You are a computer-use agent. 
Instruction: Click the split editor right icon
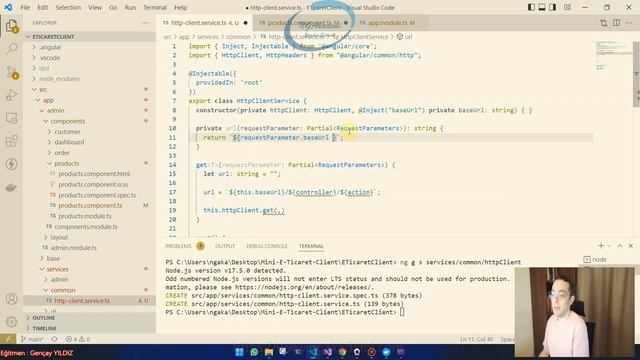[616, 23]
